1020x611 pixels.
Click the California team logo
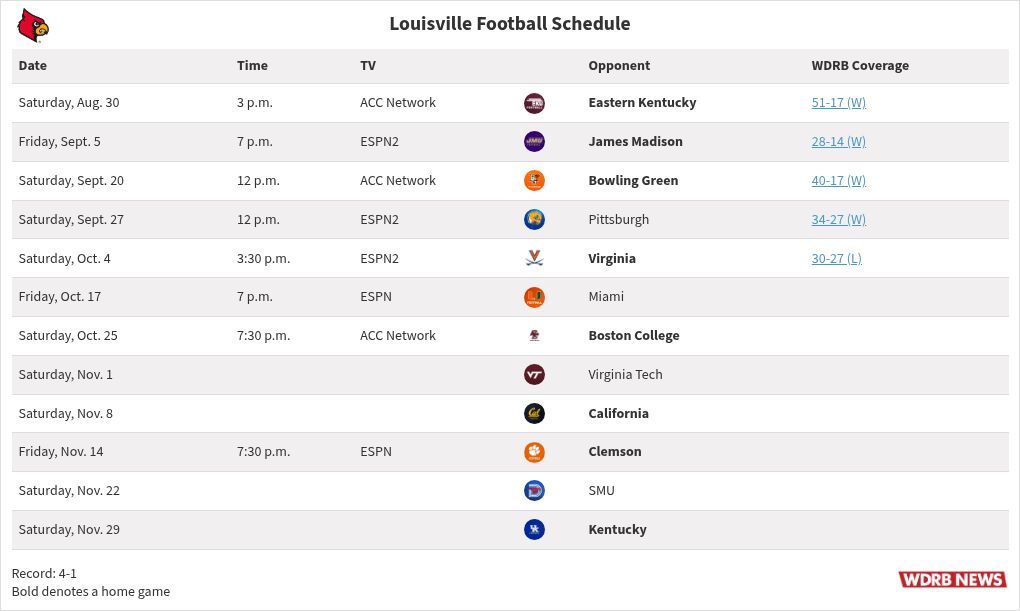click(x=534, y=414)
